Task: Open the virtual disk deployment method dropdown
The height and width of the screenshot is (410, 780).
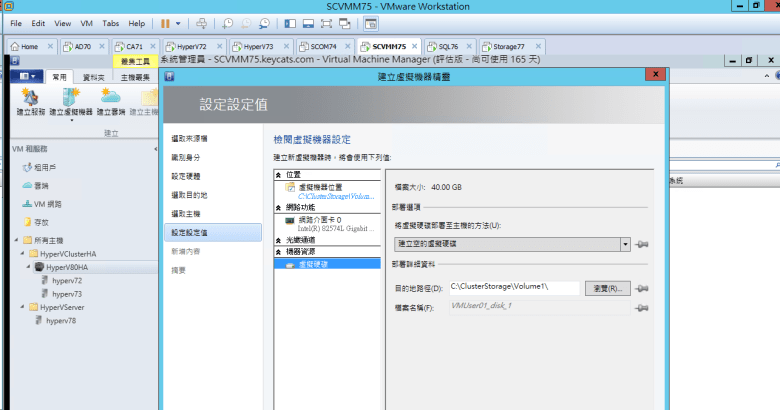Action: click(625, 244)
